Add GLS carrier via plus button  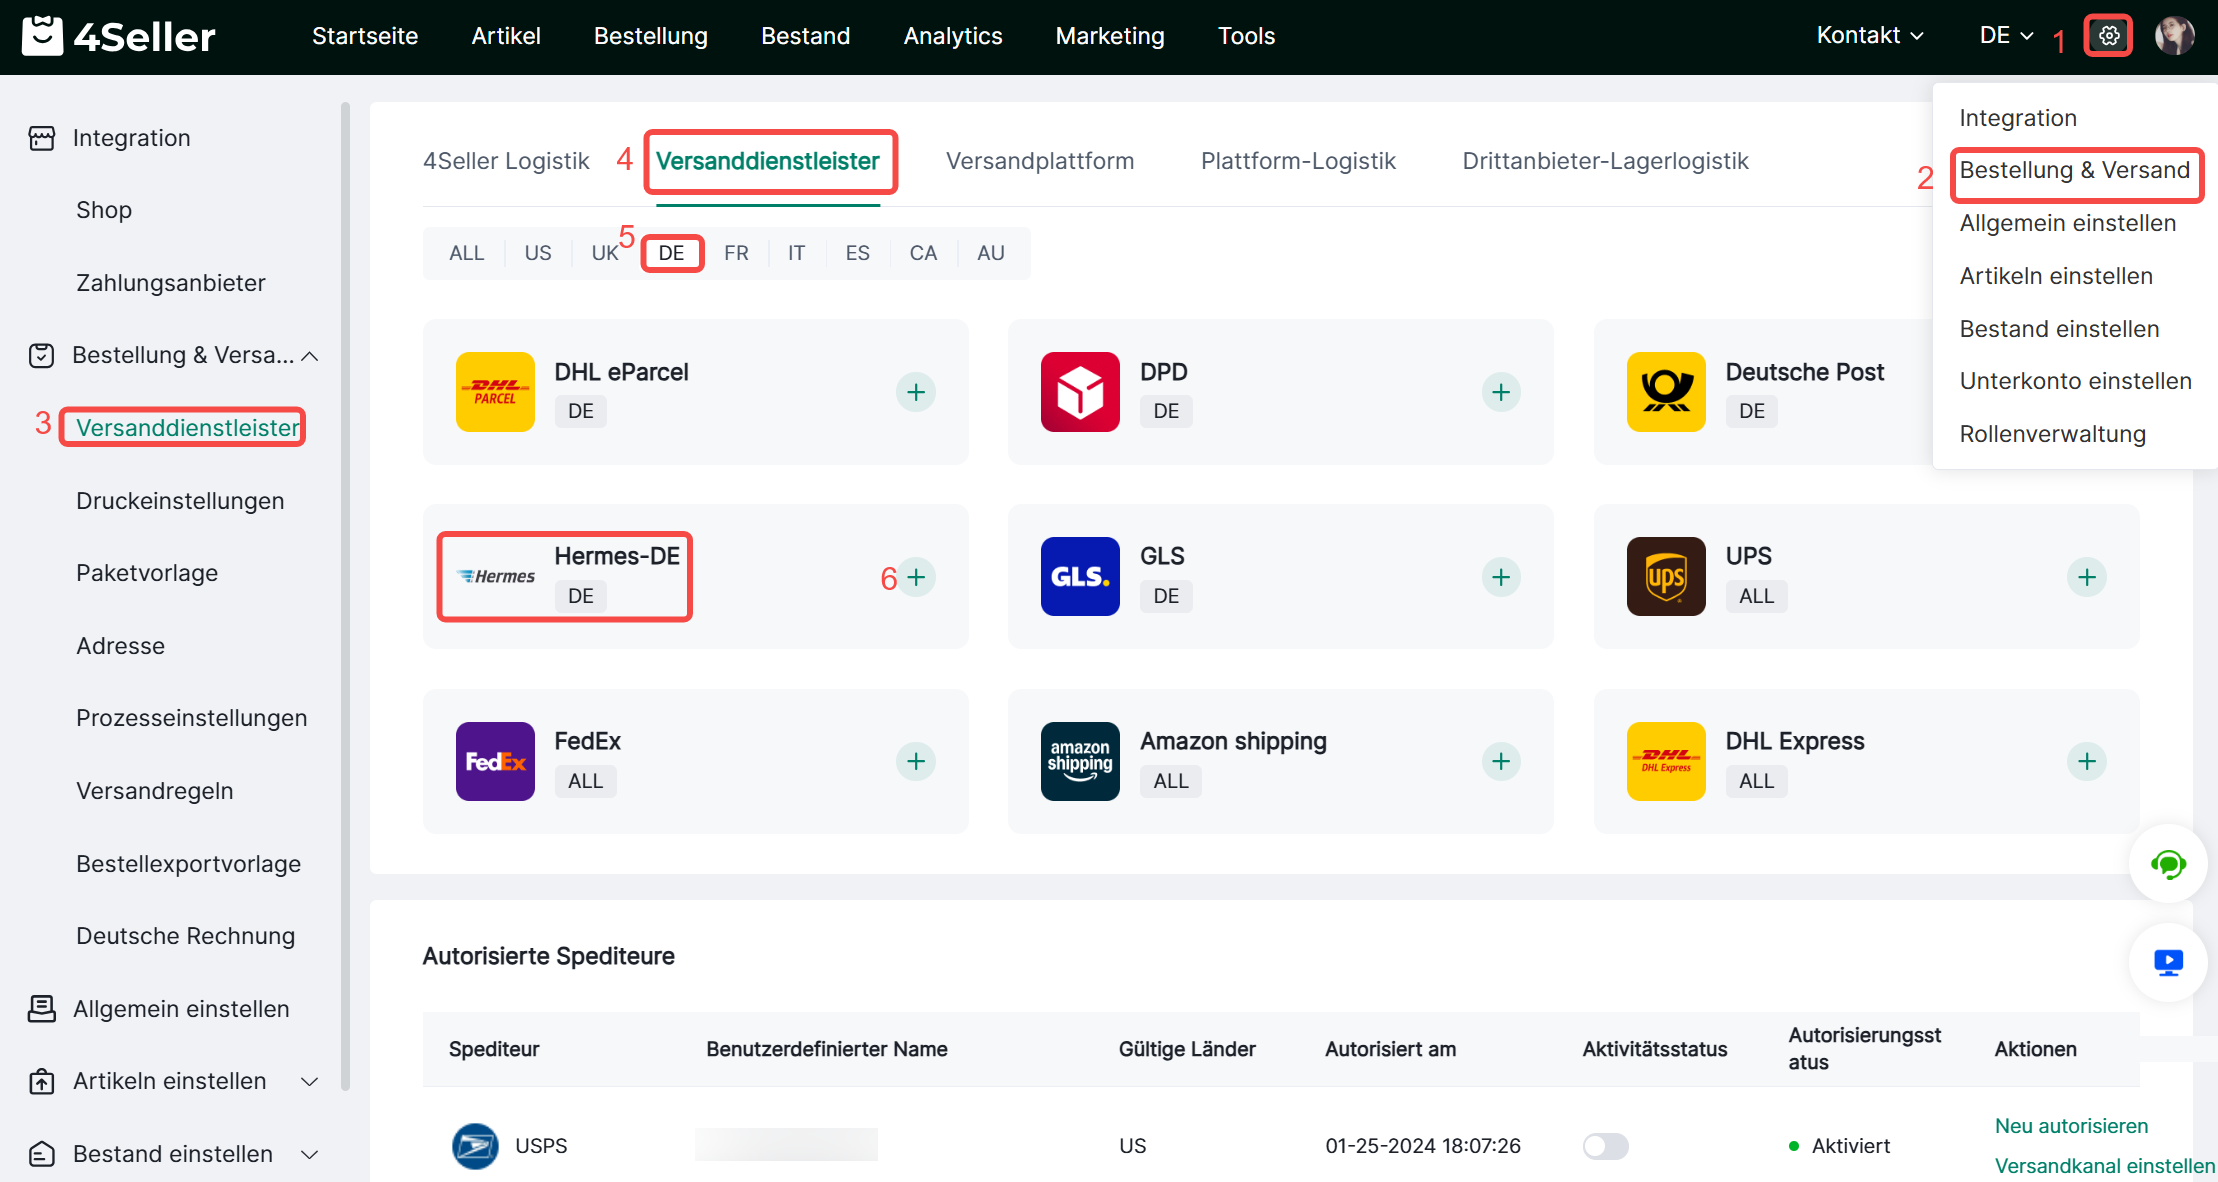1501,577
